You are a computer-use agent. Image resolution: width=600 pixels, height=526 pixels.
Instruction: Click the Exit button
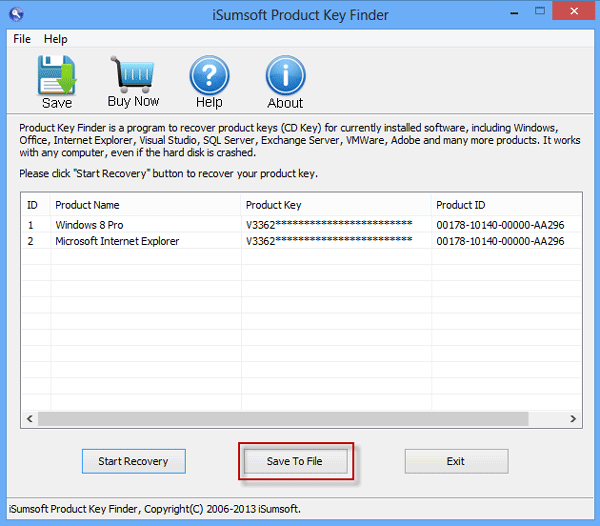[x=457, y=461]
